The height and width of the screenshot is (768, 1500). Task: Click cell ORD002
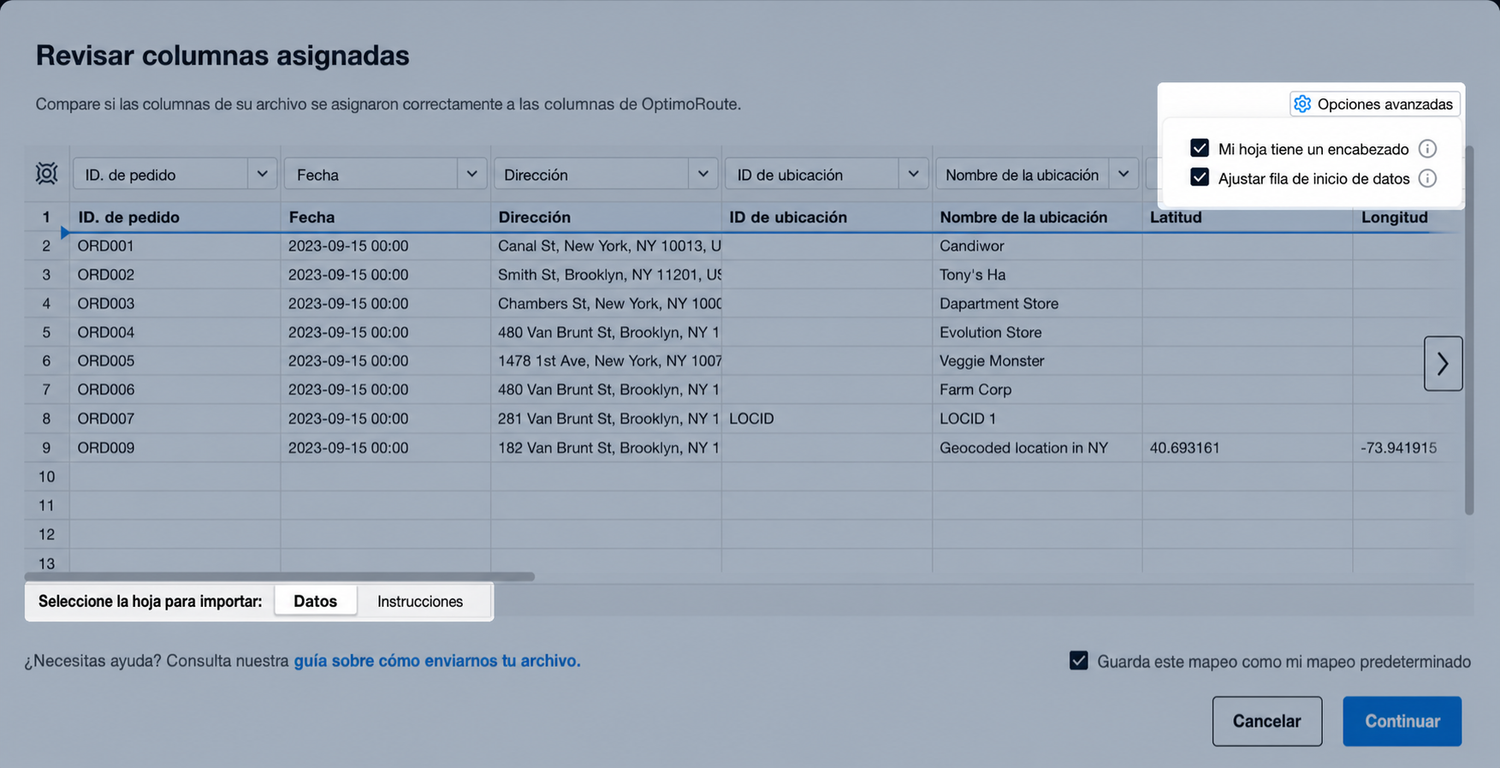(x=176, y=275)
